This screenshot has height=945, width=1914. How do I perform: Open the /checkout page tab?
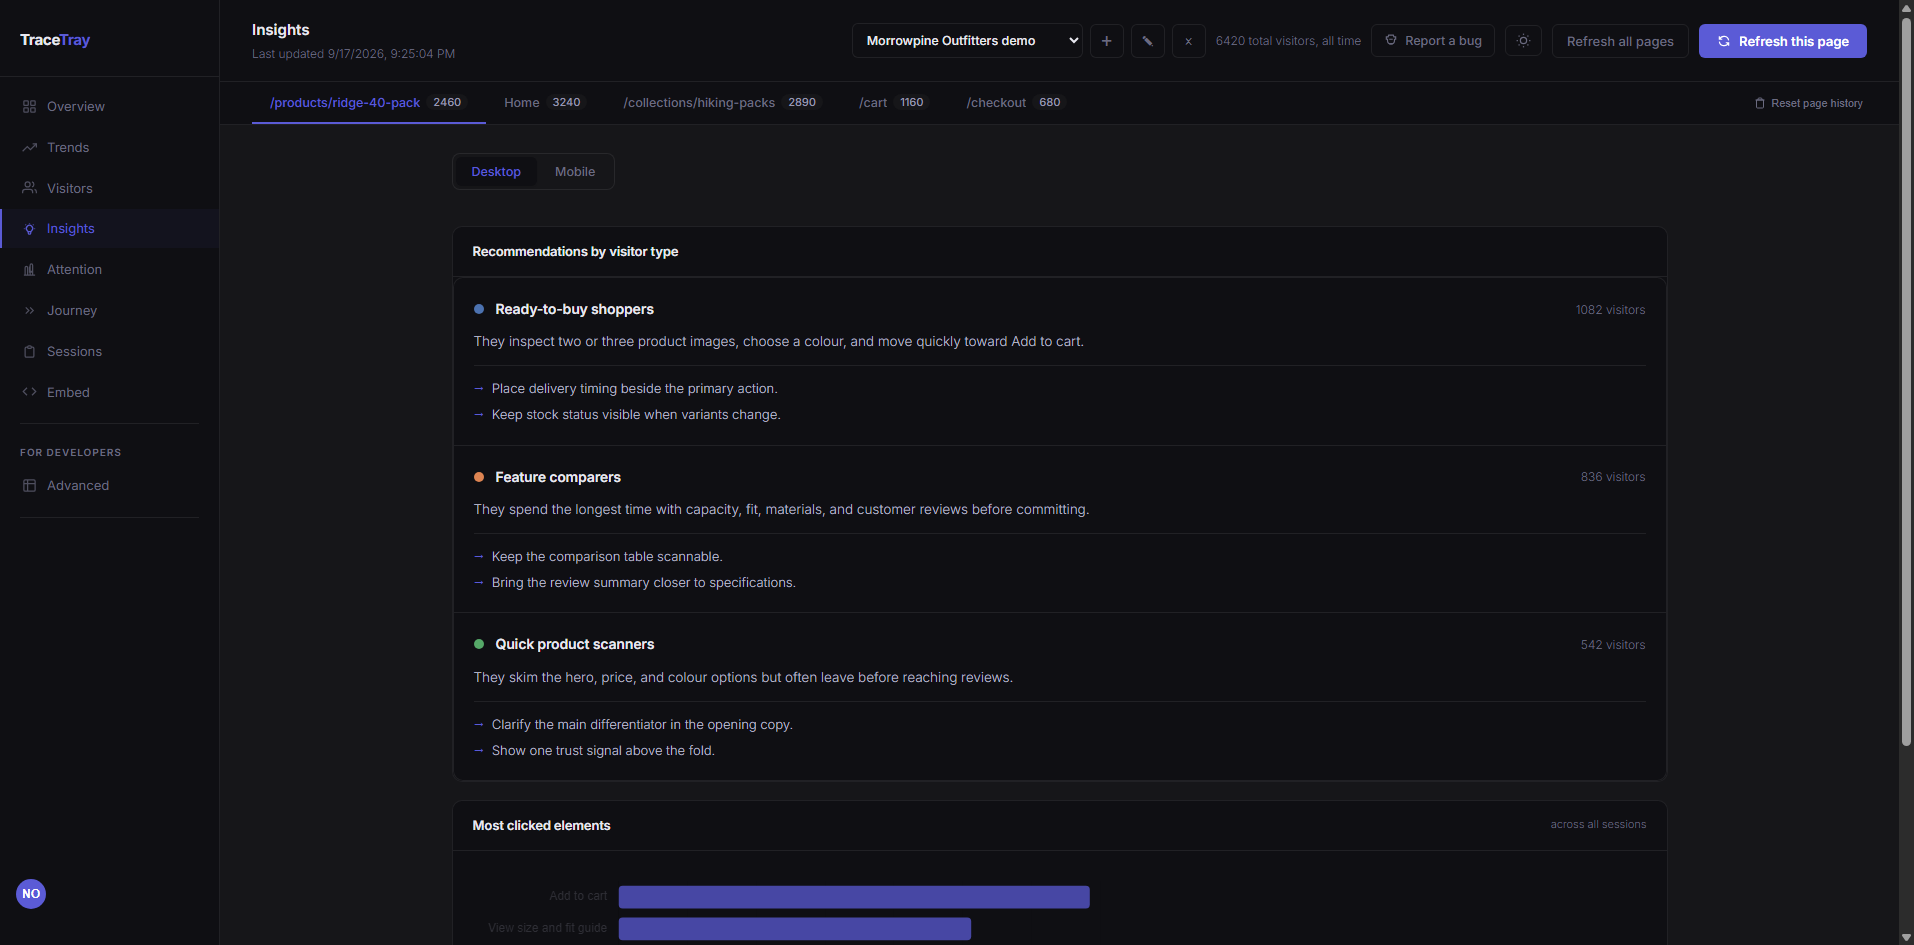click(1015, 103)
